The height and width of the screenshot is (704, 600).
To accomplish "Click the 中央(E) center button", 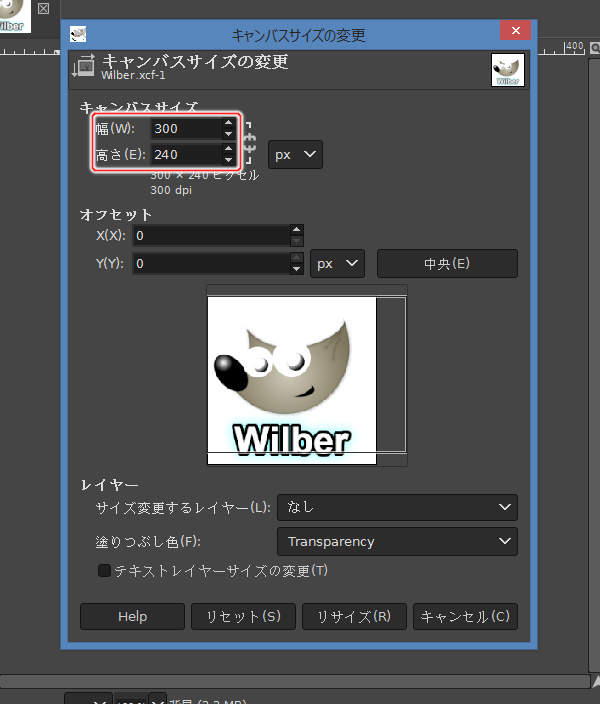I will click(x=447, y=264).
